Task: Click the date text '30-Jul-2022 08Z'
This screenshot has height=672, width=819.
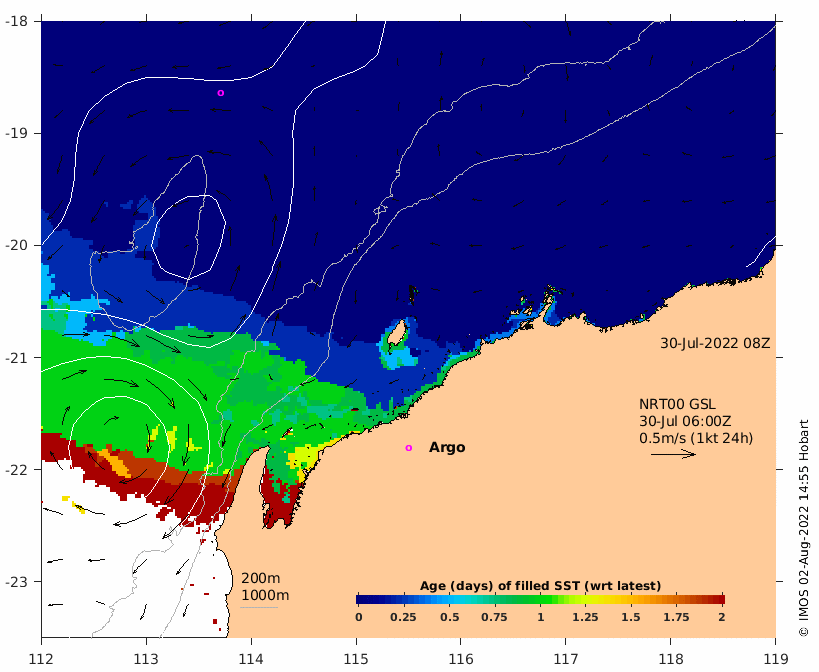Action: pos(715,343)
